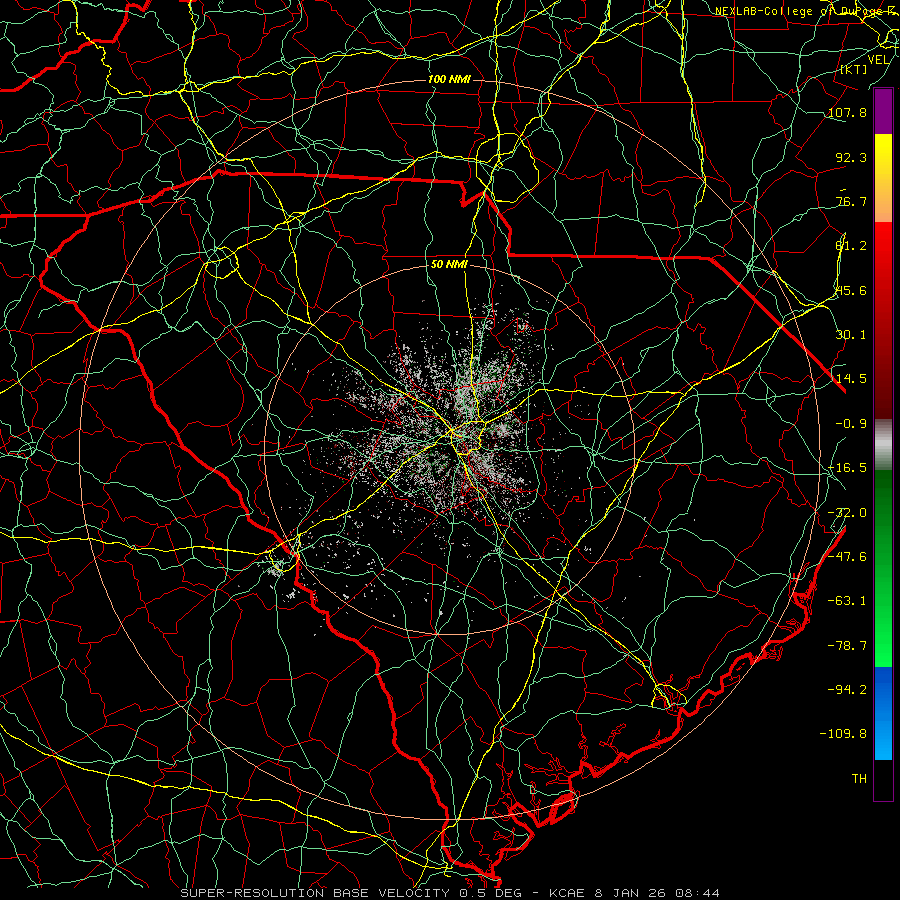Screen dimensions: 900x900
Task: Click the -0.9 velocity scale value
Action: coord(851,424)
